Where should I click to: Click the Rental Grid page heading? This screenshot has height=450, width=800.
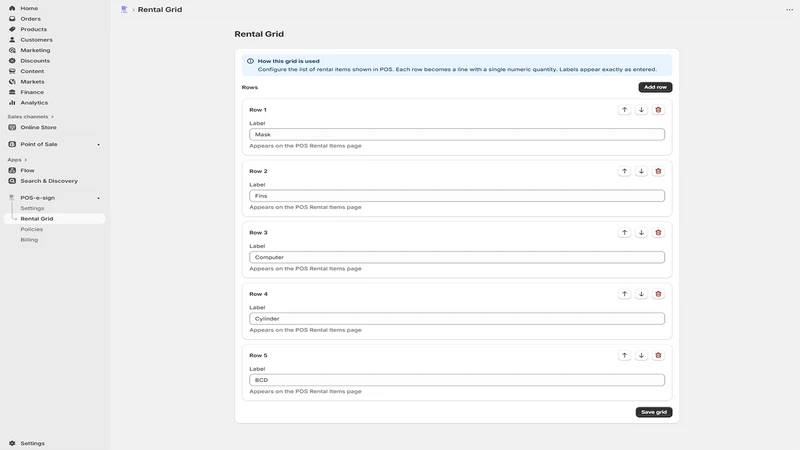259,34
